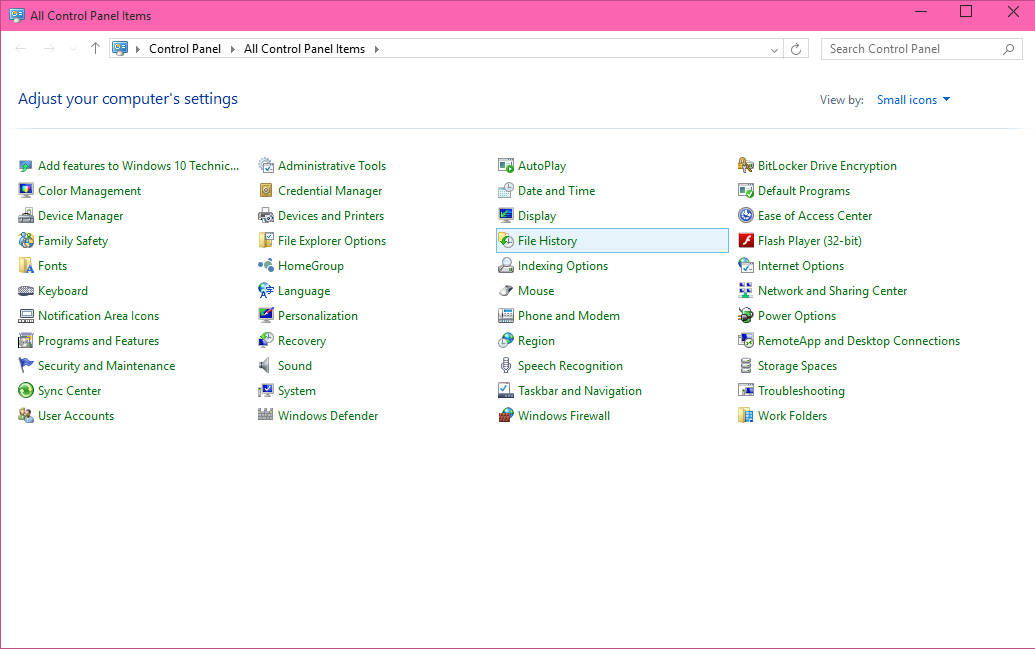The width and height of the screenshot is (1035, 649).
Task: Click the AutoPlay icon
Action: [506, 166]
